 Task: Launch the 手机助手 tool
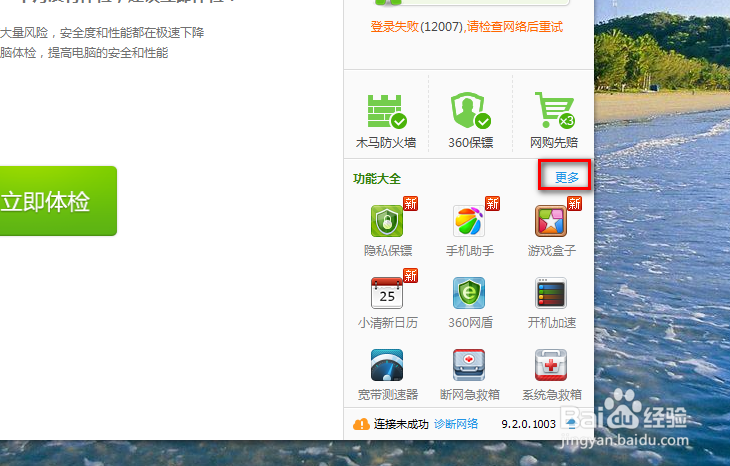[469, 222]
